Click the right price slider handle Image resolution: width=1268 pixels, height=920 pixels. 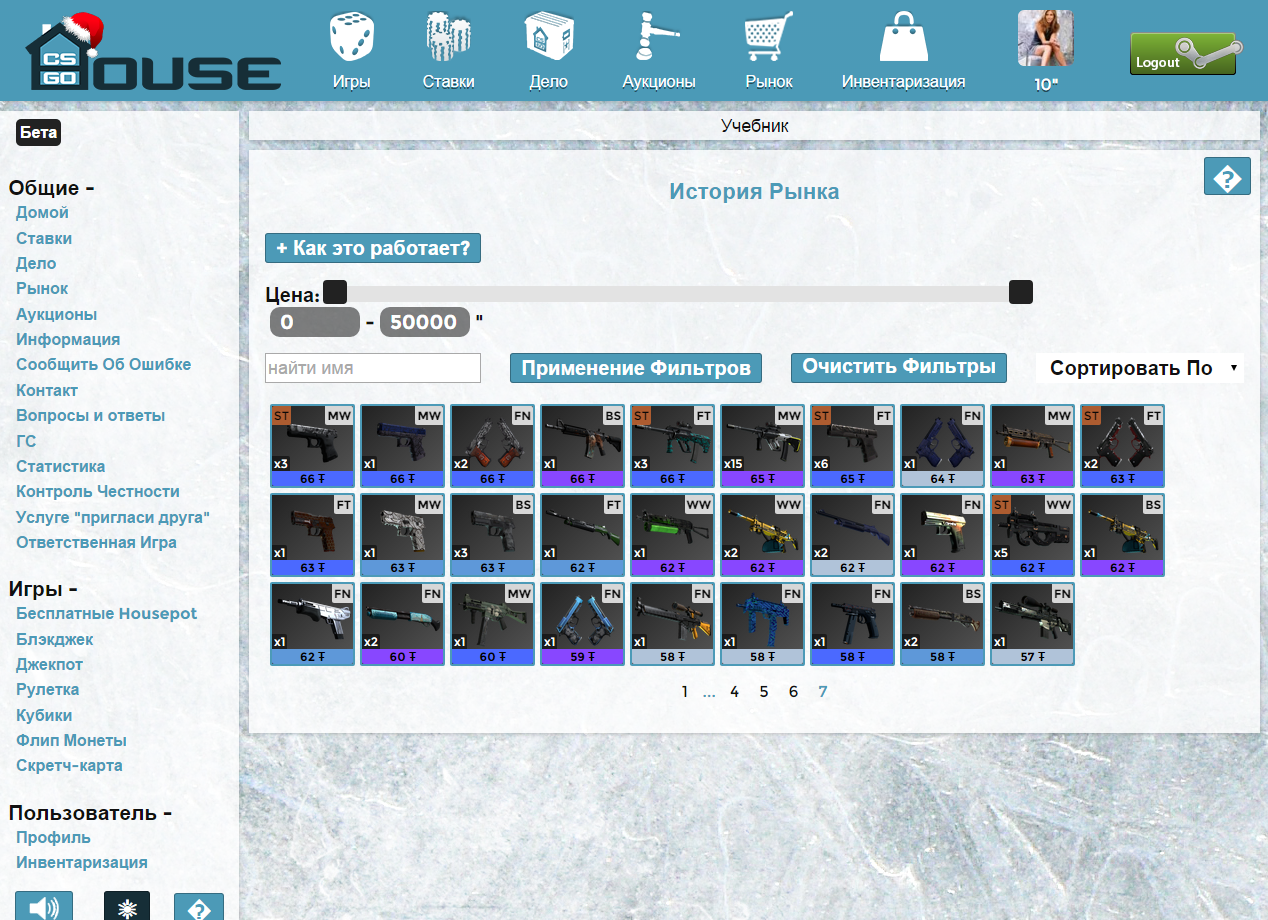click(1021, 292)
